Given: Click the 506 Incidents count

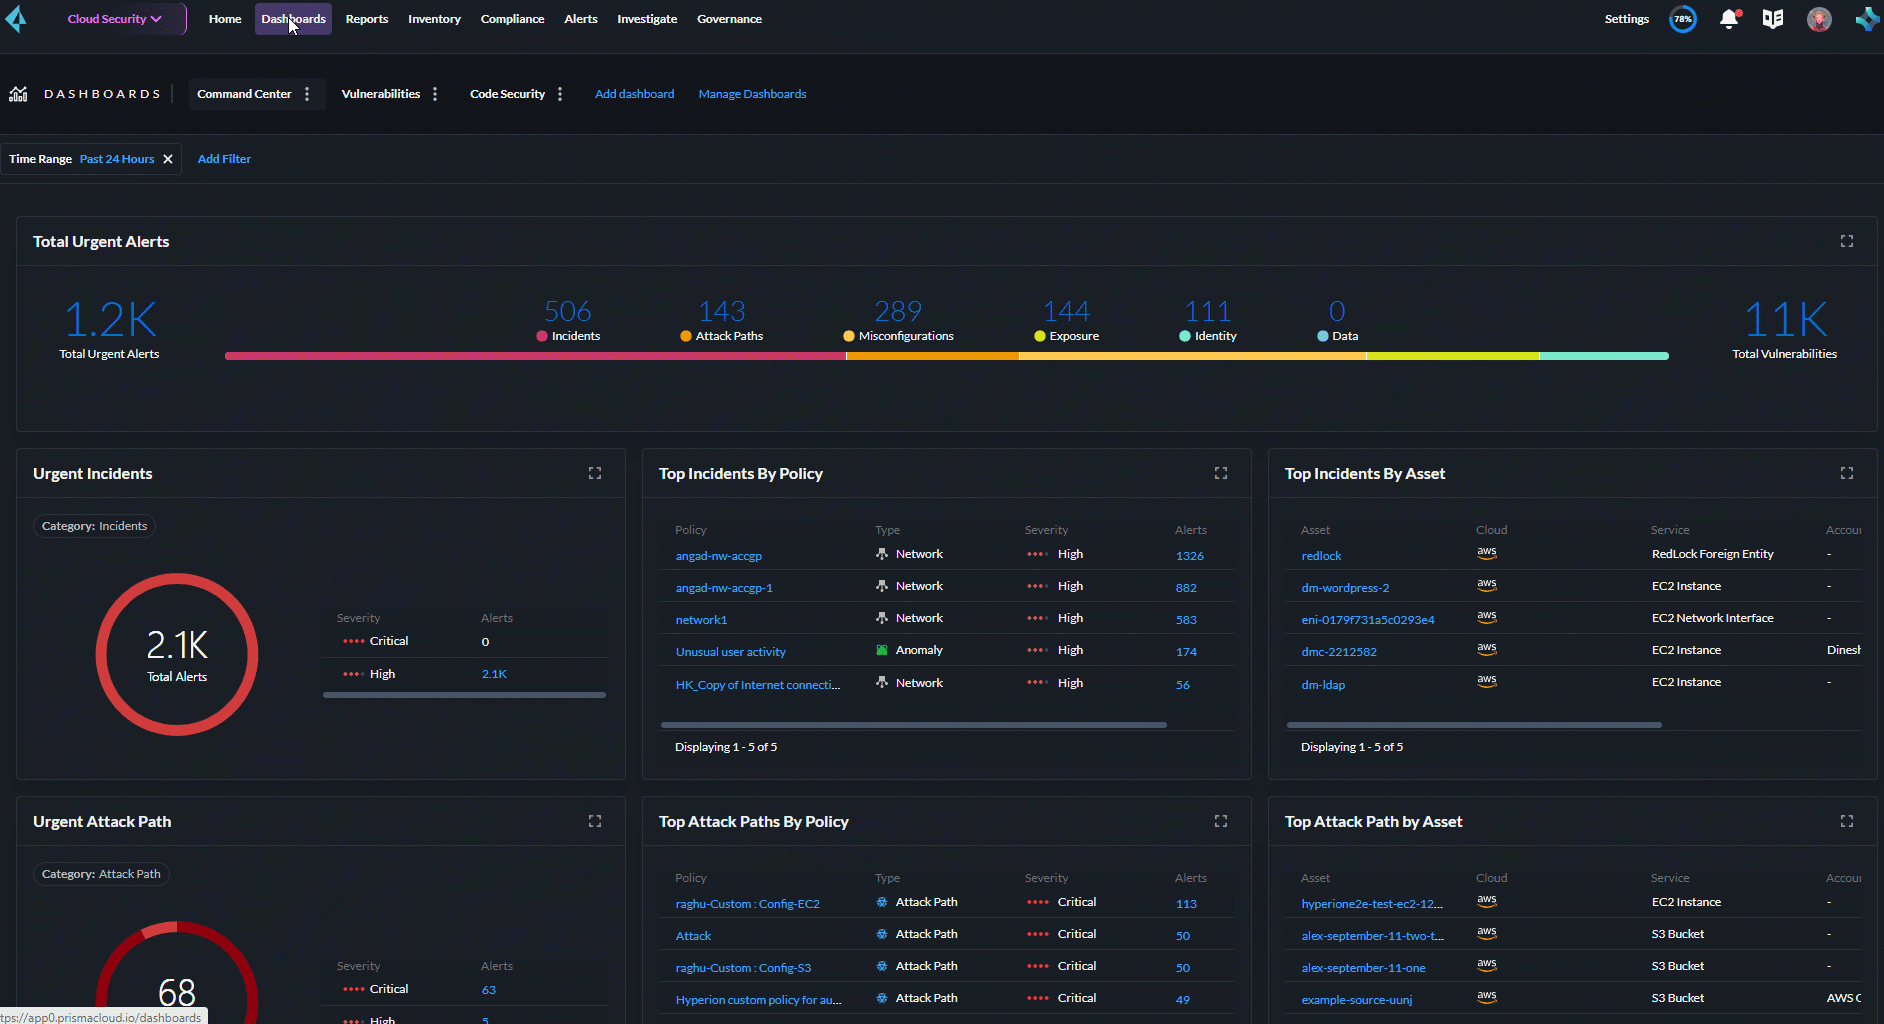Looking at the screenshot, I should coord(568,311).
